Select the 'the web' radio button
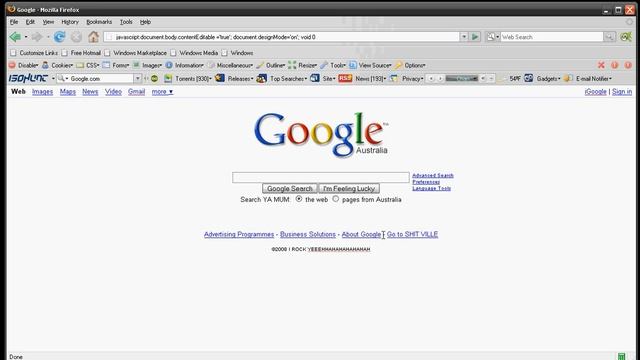640x360 pixels. coord(299,199)
